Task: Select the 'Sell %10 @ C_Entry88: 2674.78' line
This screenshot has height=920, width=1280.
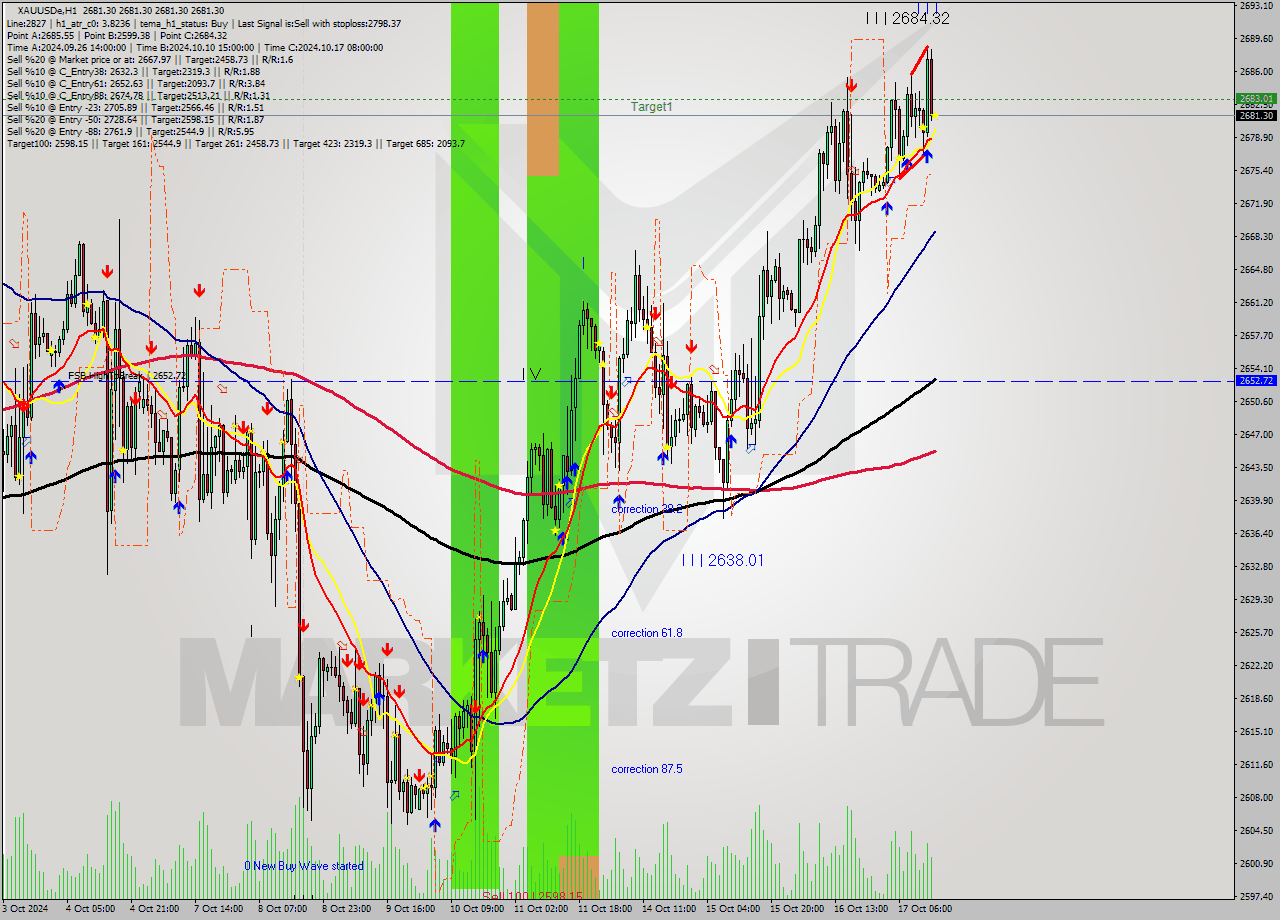Action: pos(139,95)
